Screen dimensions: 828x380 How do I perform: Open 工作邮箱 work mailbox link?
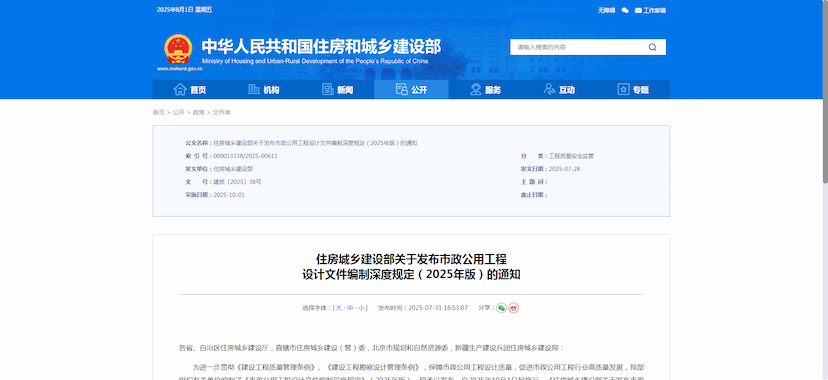click(x=650, y=10)
